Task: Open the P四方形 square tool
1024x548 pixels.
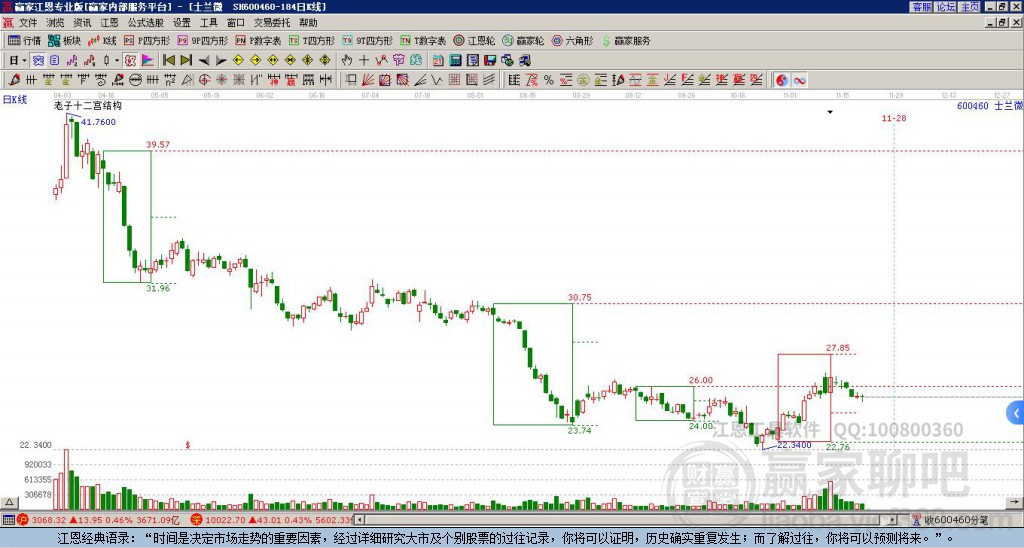Action: pos(147,40)
